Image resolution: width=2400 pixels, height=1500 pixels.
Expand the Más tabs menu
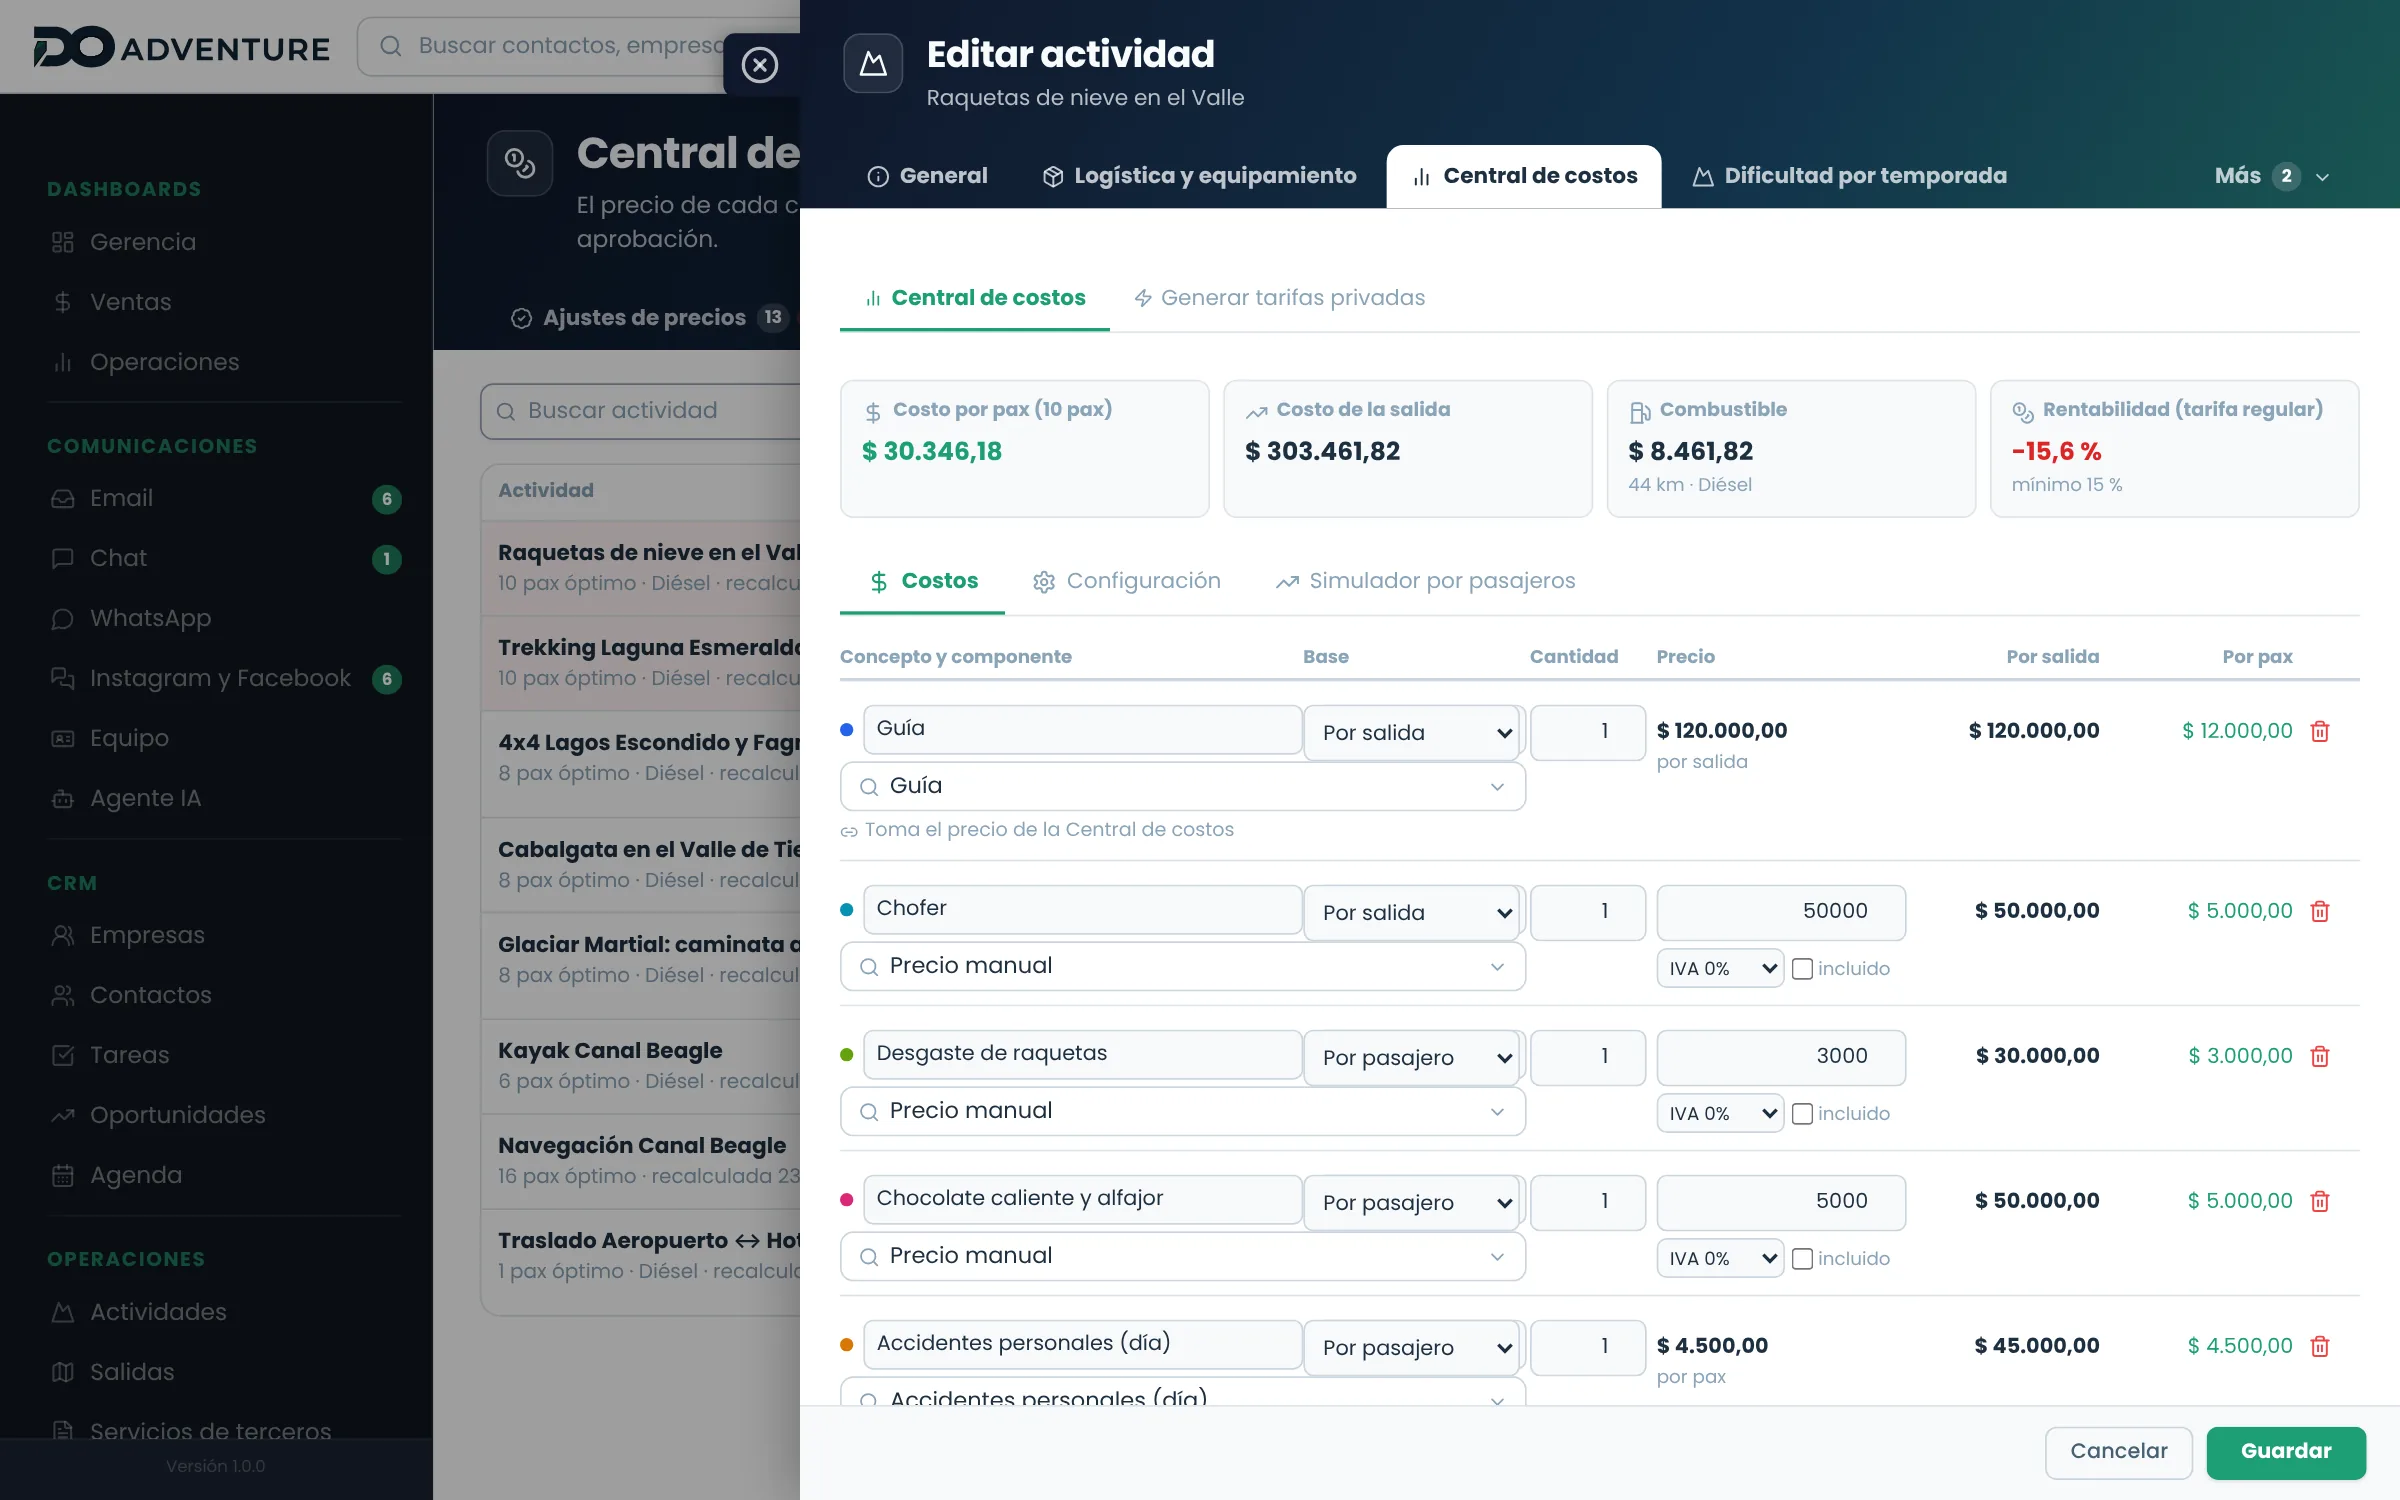click(2272, 176)
